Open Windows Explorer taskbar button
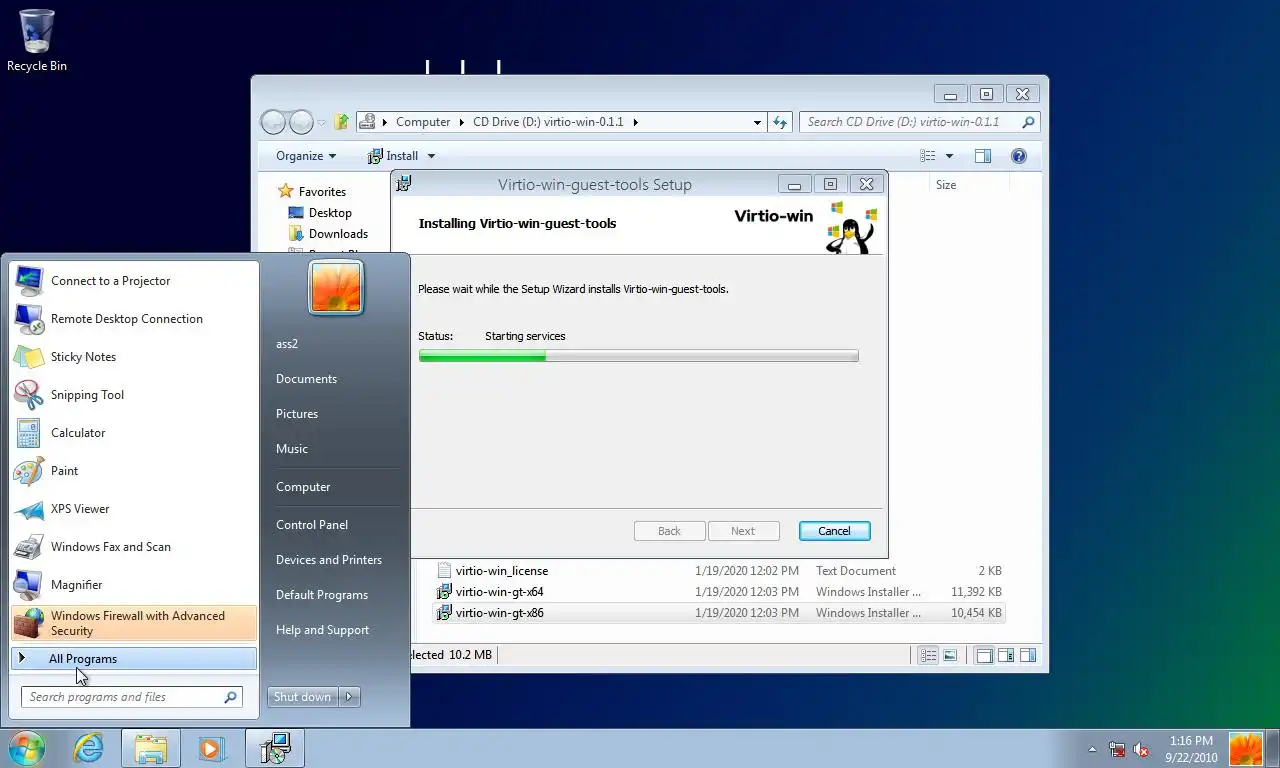 coord(151,748)
